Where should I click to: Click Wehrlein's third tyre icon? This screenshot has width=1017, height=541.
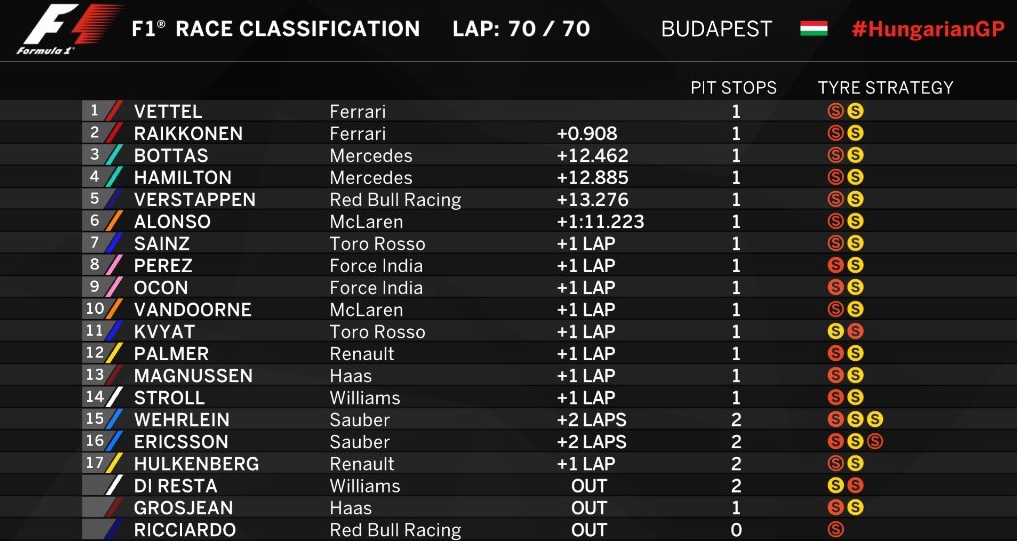876,420
